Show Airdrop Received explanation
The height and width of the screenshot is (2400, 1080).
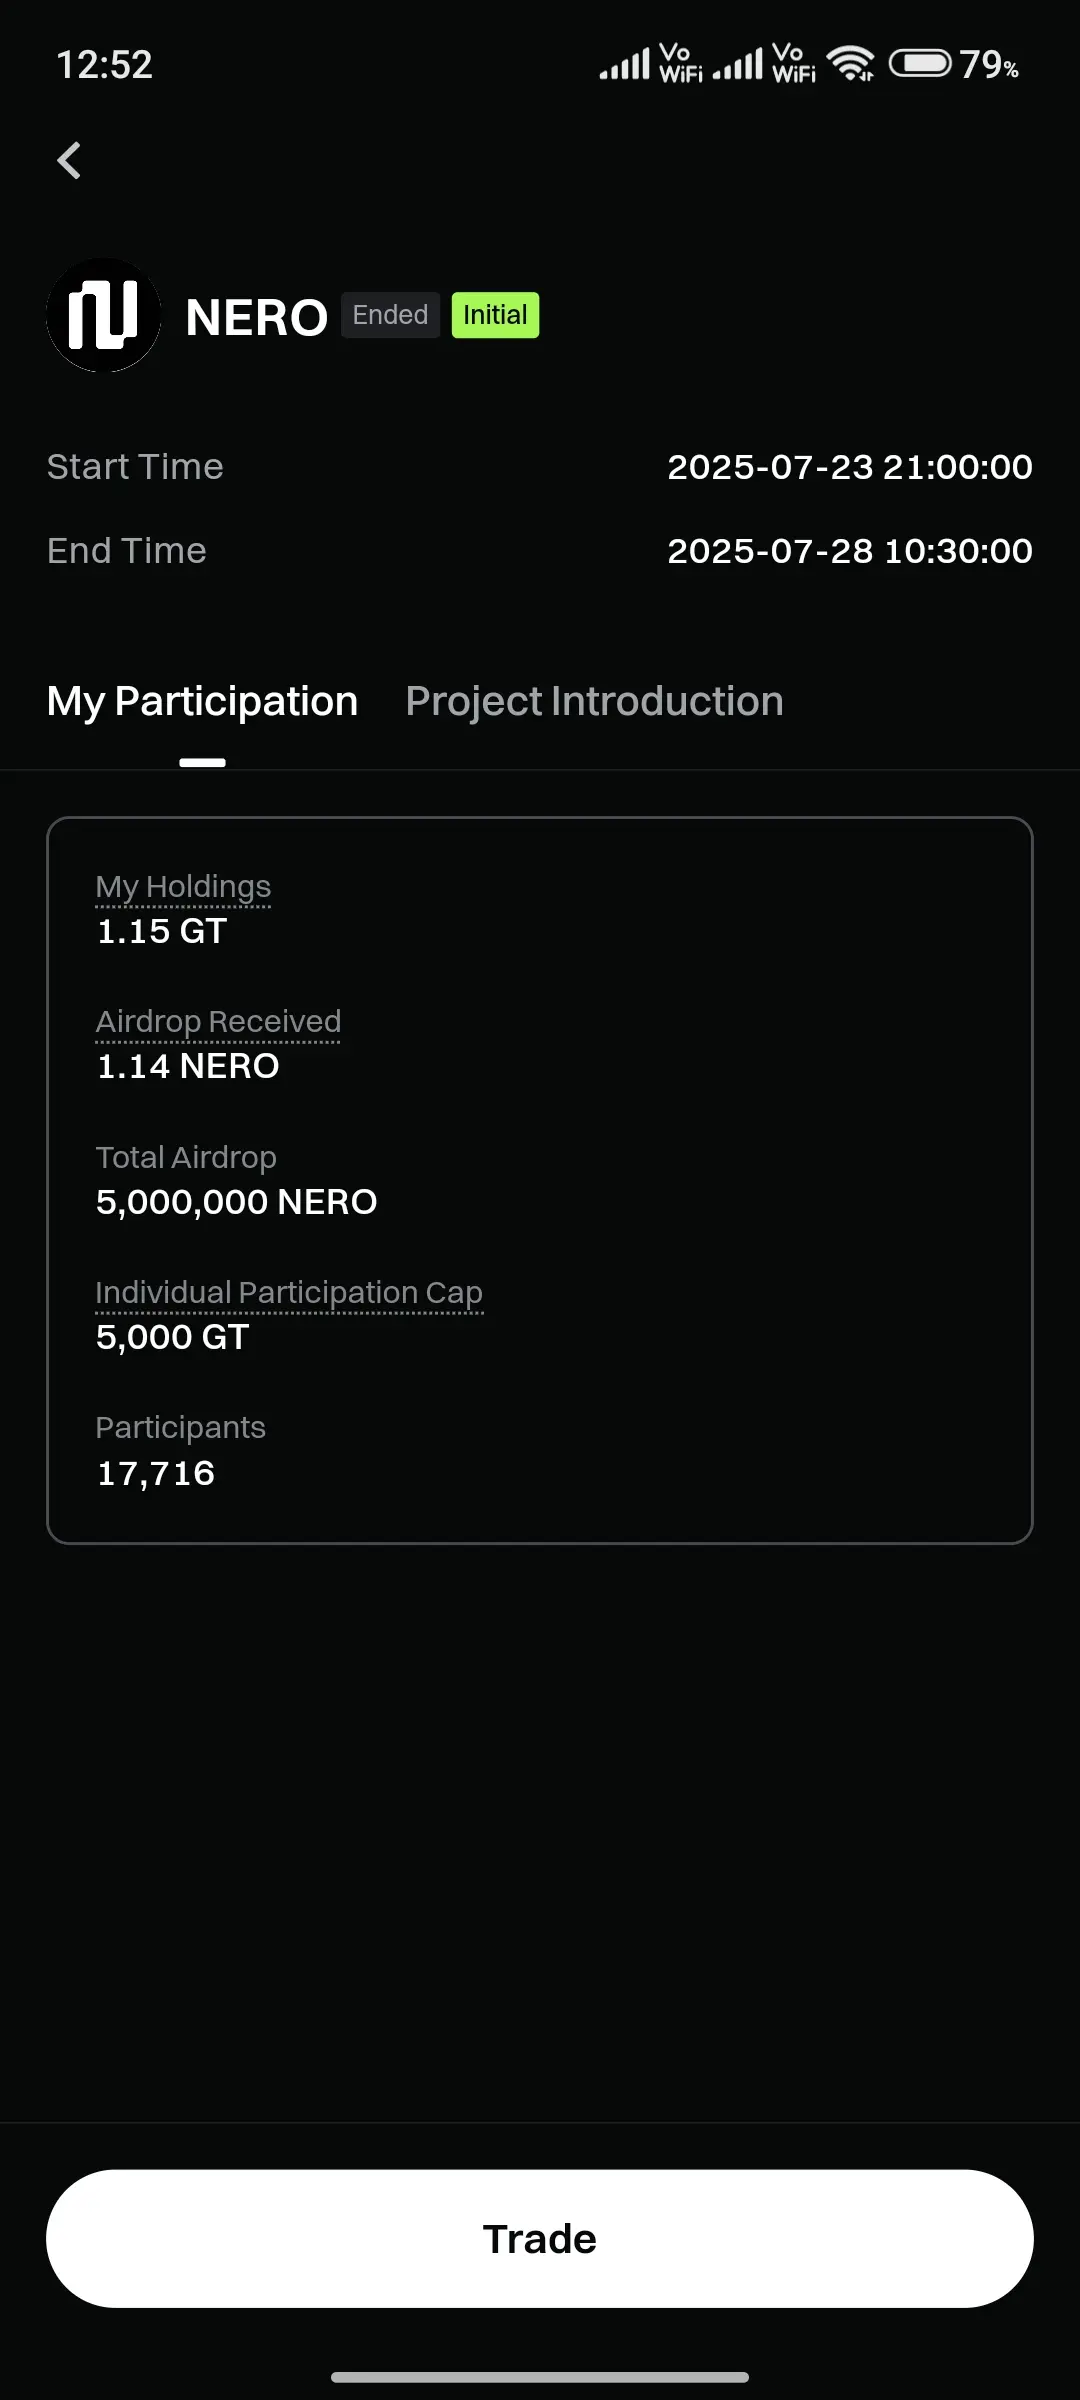pos(218,1022)
